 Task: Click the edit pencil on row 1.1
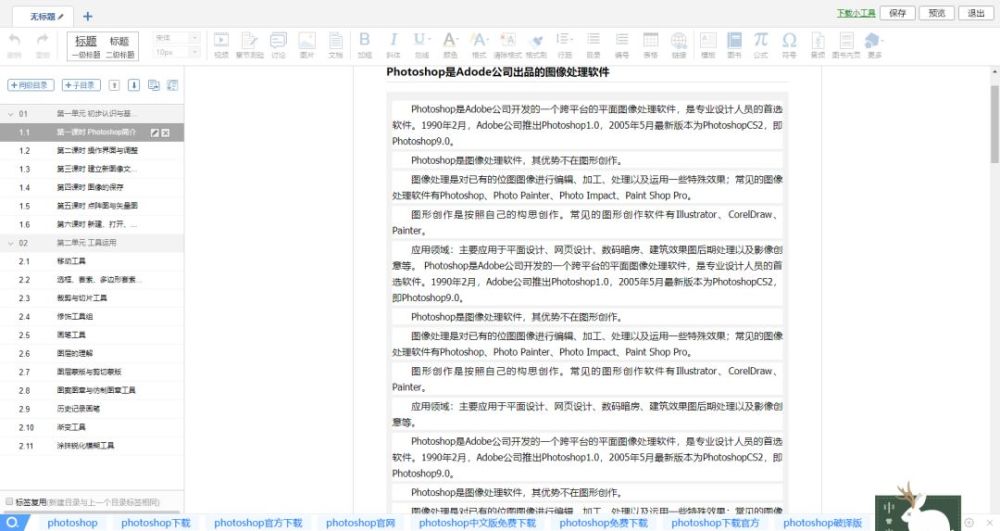[x=155, y=133]
